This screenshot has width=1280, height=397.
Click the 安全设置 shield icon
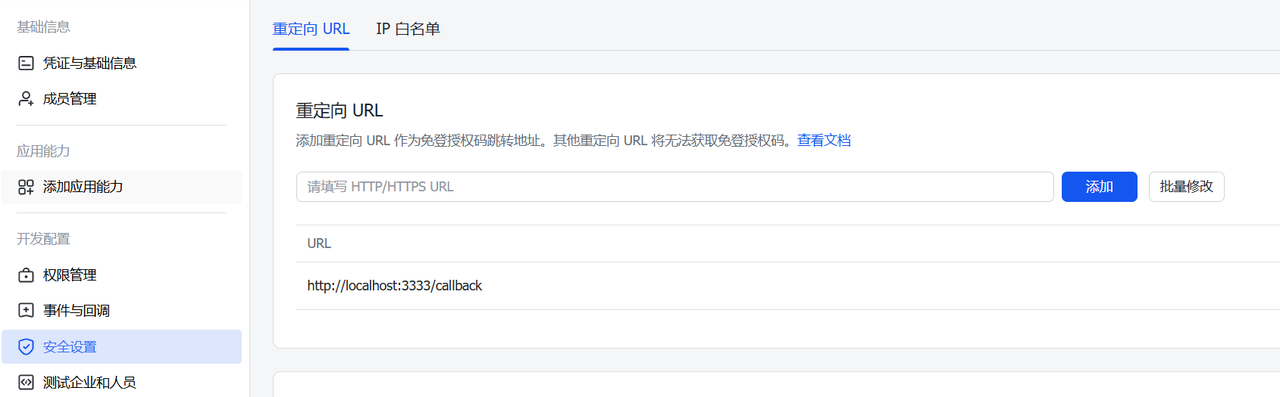pos(26,347)
